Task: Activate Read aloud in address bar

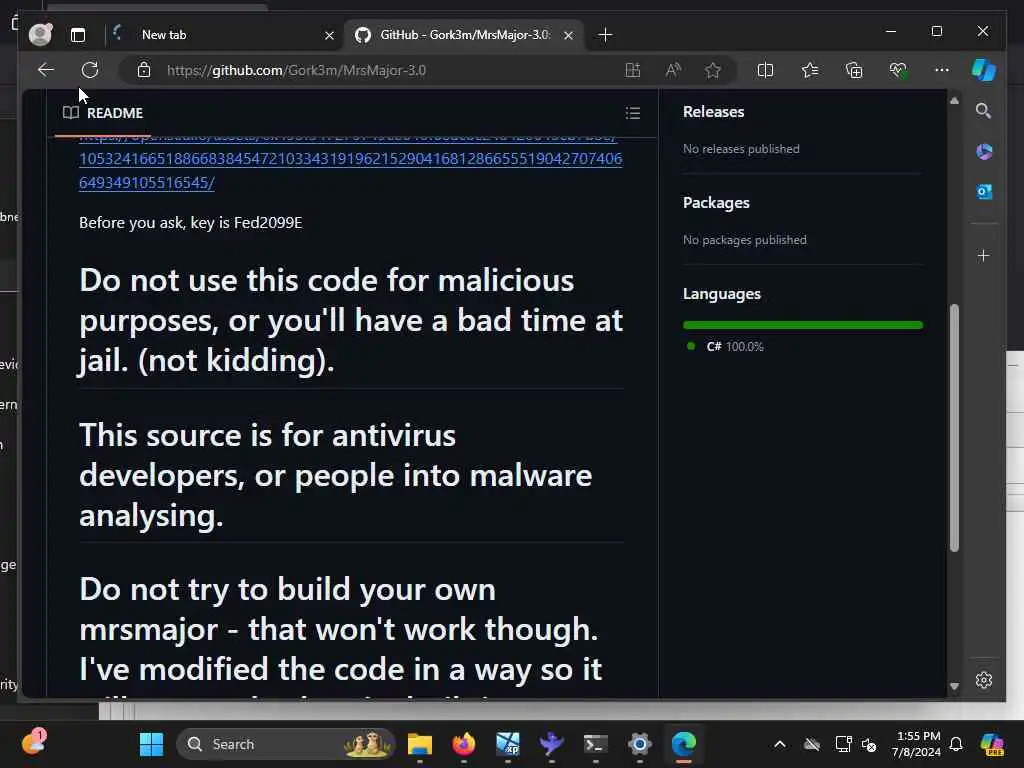Action: (673, 70)
